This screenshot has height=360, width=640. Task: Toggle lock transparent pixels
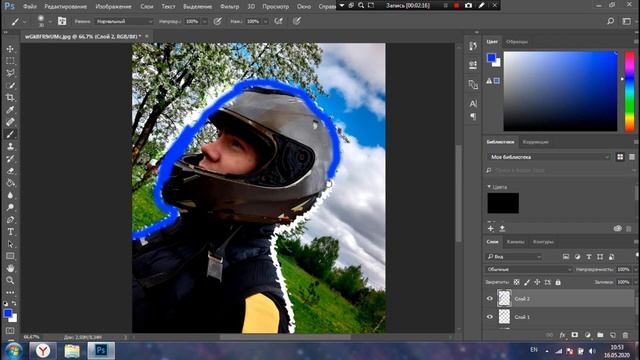(517, 282)
